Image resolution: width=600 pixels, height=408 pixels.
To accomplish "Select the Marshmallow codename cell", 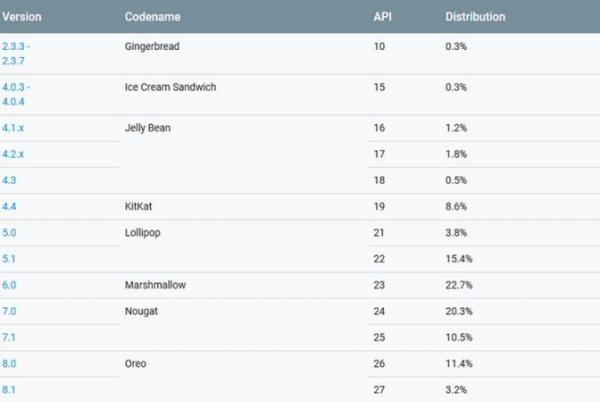I will point(155,284).
